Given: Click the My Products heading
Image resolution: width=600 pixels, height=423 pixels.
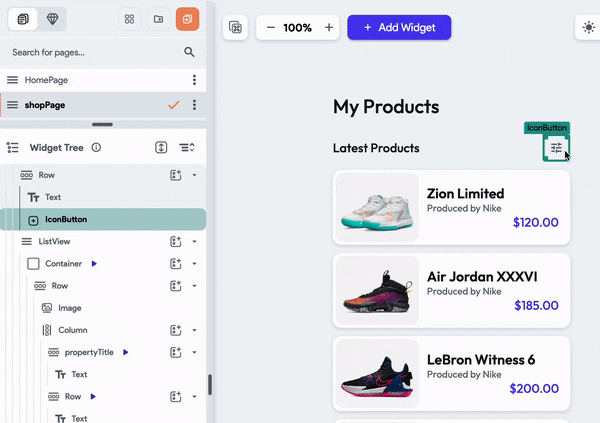Looking at the screenshot, I should click(386, 107).
